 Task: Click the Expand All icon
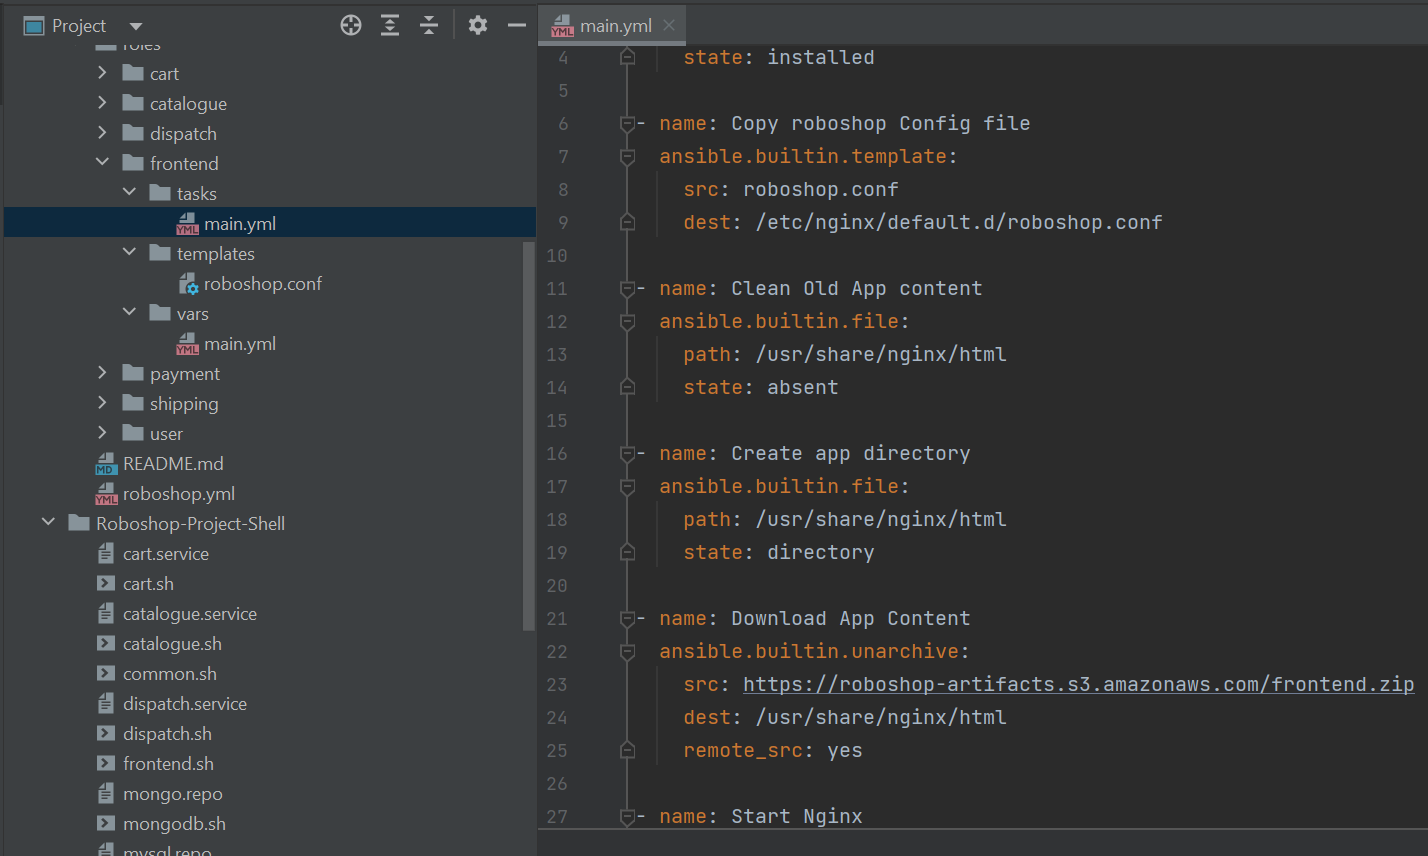389,25
